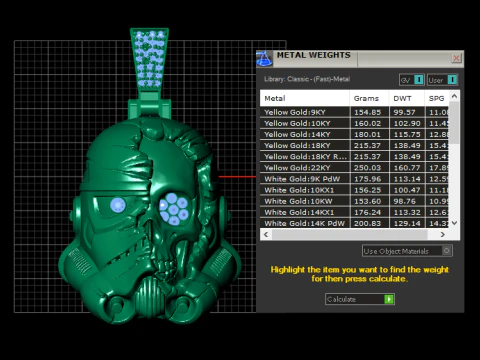The image size is (480, 360).
Task: Click the Library: Classic - (Fast)-Metal label
Action: (307, 79)
